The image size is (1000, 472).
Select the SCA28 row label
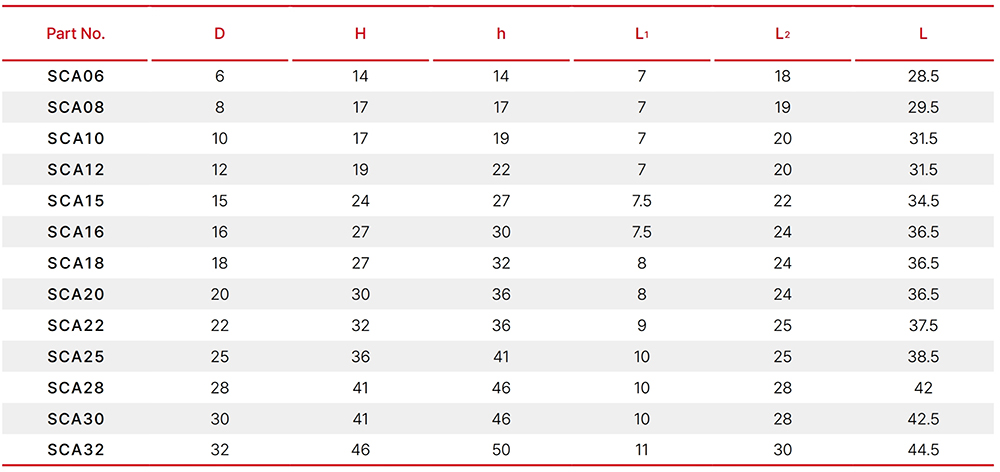pyautogui.click(x=75, y=388)
